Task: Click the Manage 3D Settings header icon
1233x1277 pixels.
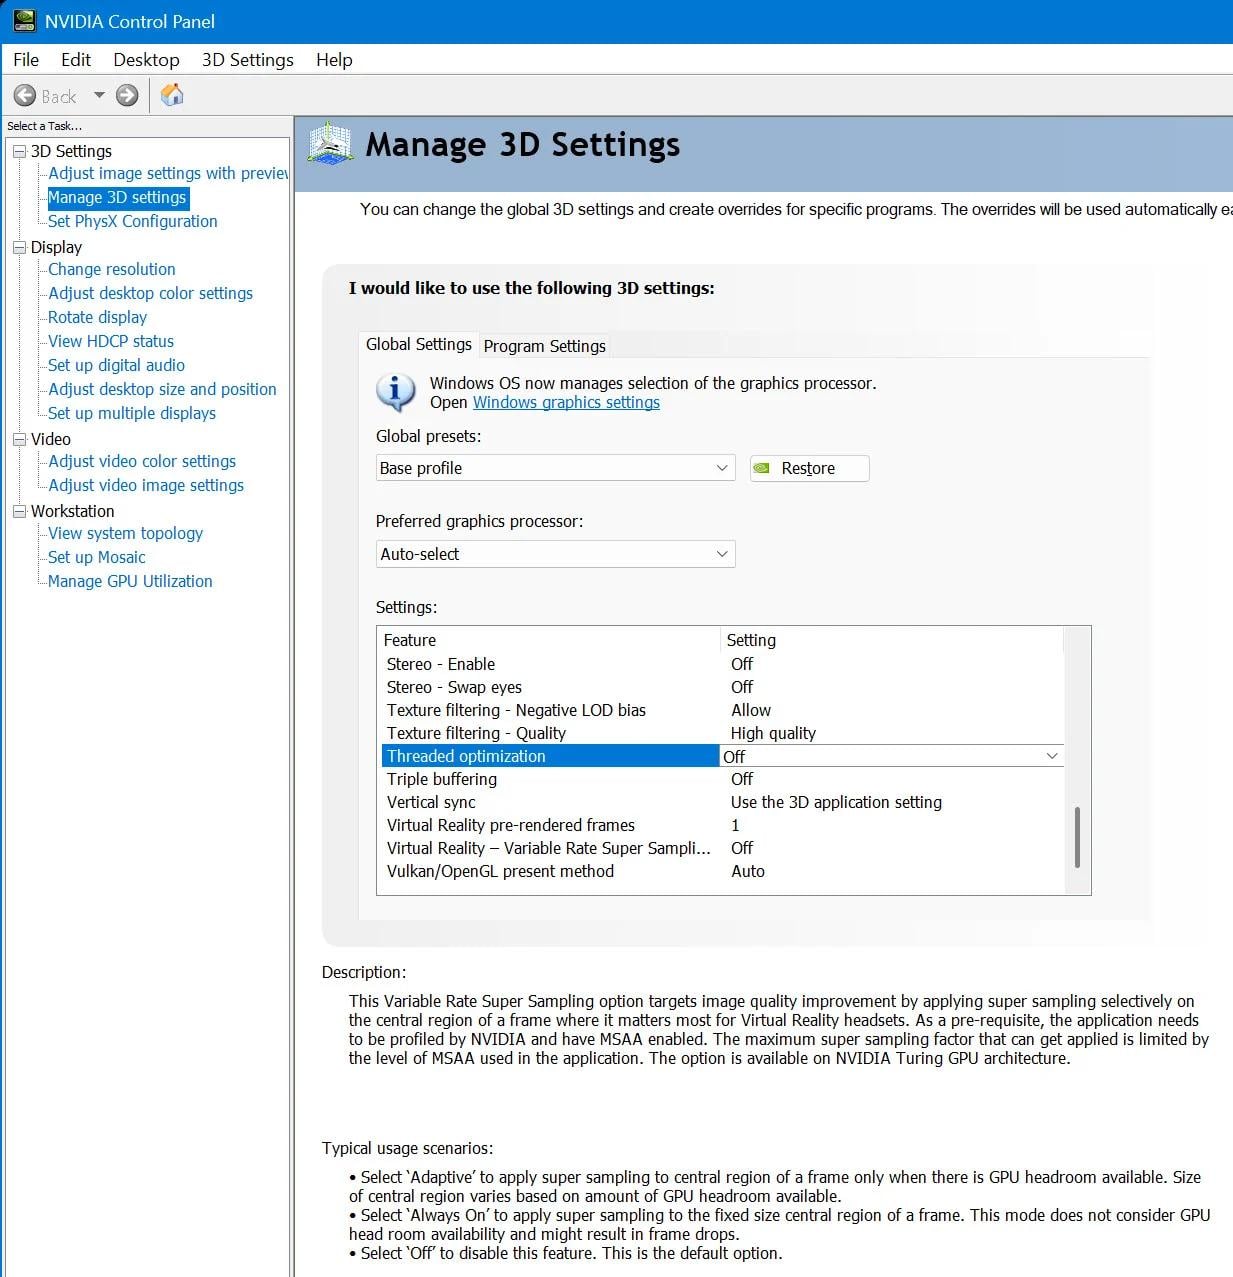Action: tap(331, 144)
